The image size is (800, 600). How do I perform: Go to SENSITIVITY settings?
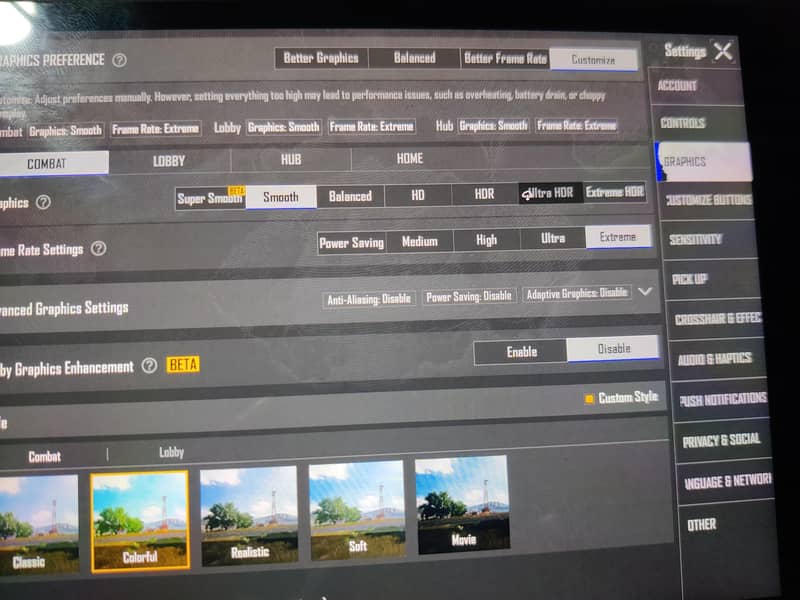tap(710, 239)
